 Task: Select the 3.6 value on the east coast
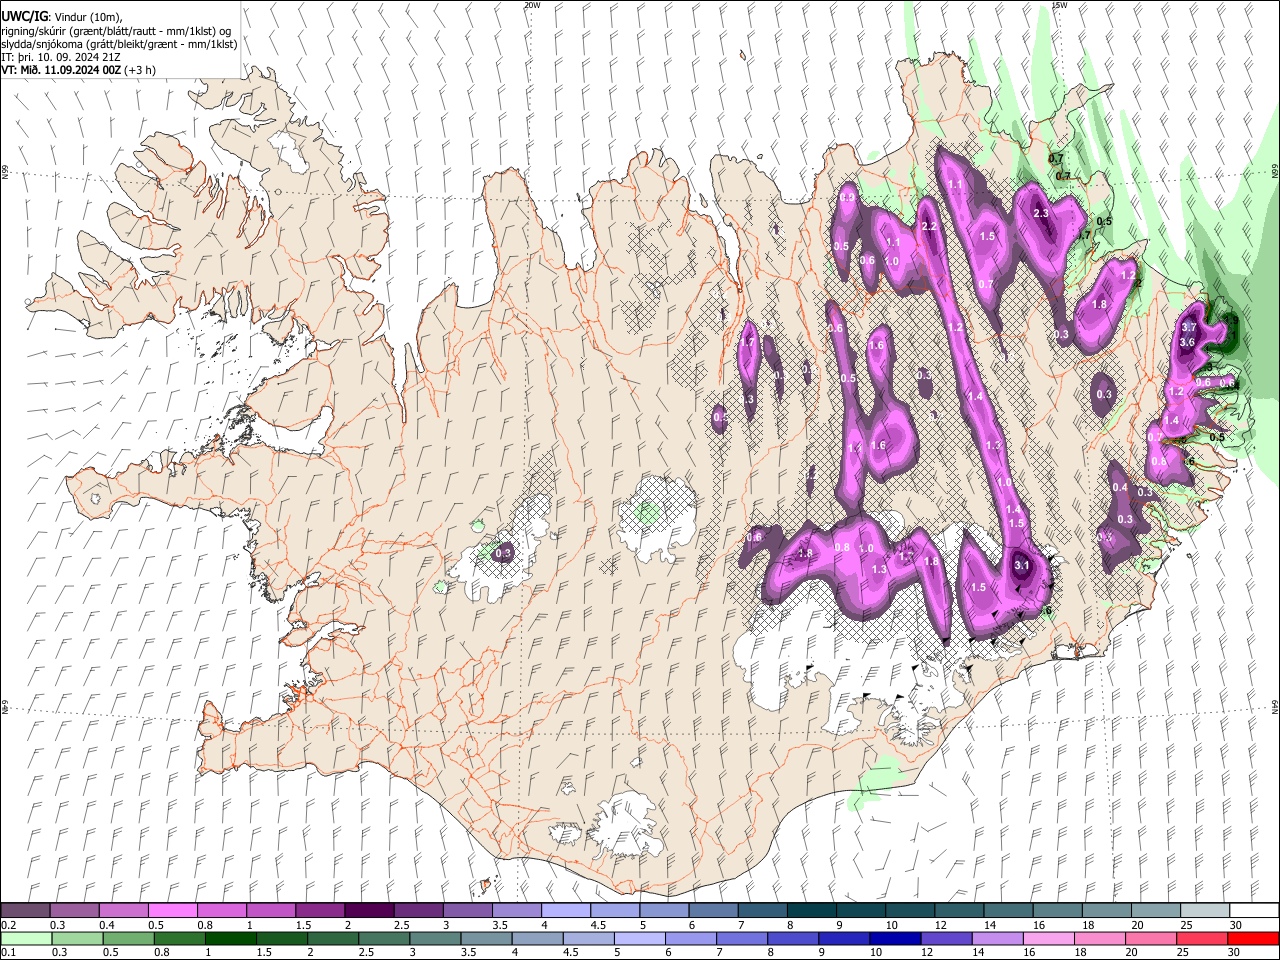pos(1187,342)
